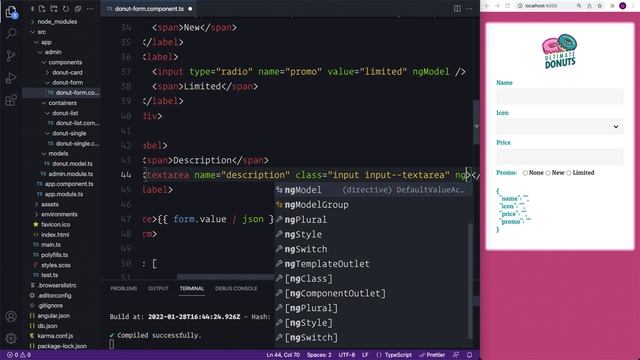Image resolution: width=640 pixels, height=360 pixels.
Task: Click the editor horizontal scrollbar
Action: [x=225, y=277]
